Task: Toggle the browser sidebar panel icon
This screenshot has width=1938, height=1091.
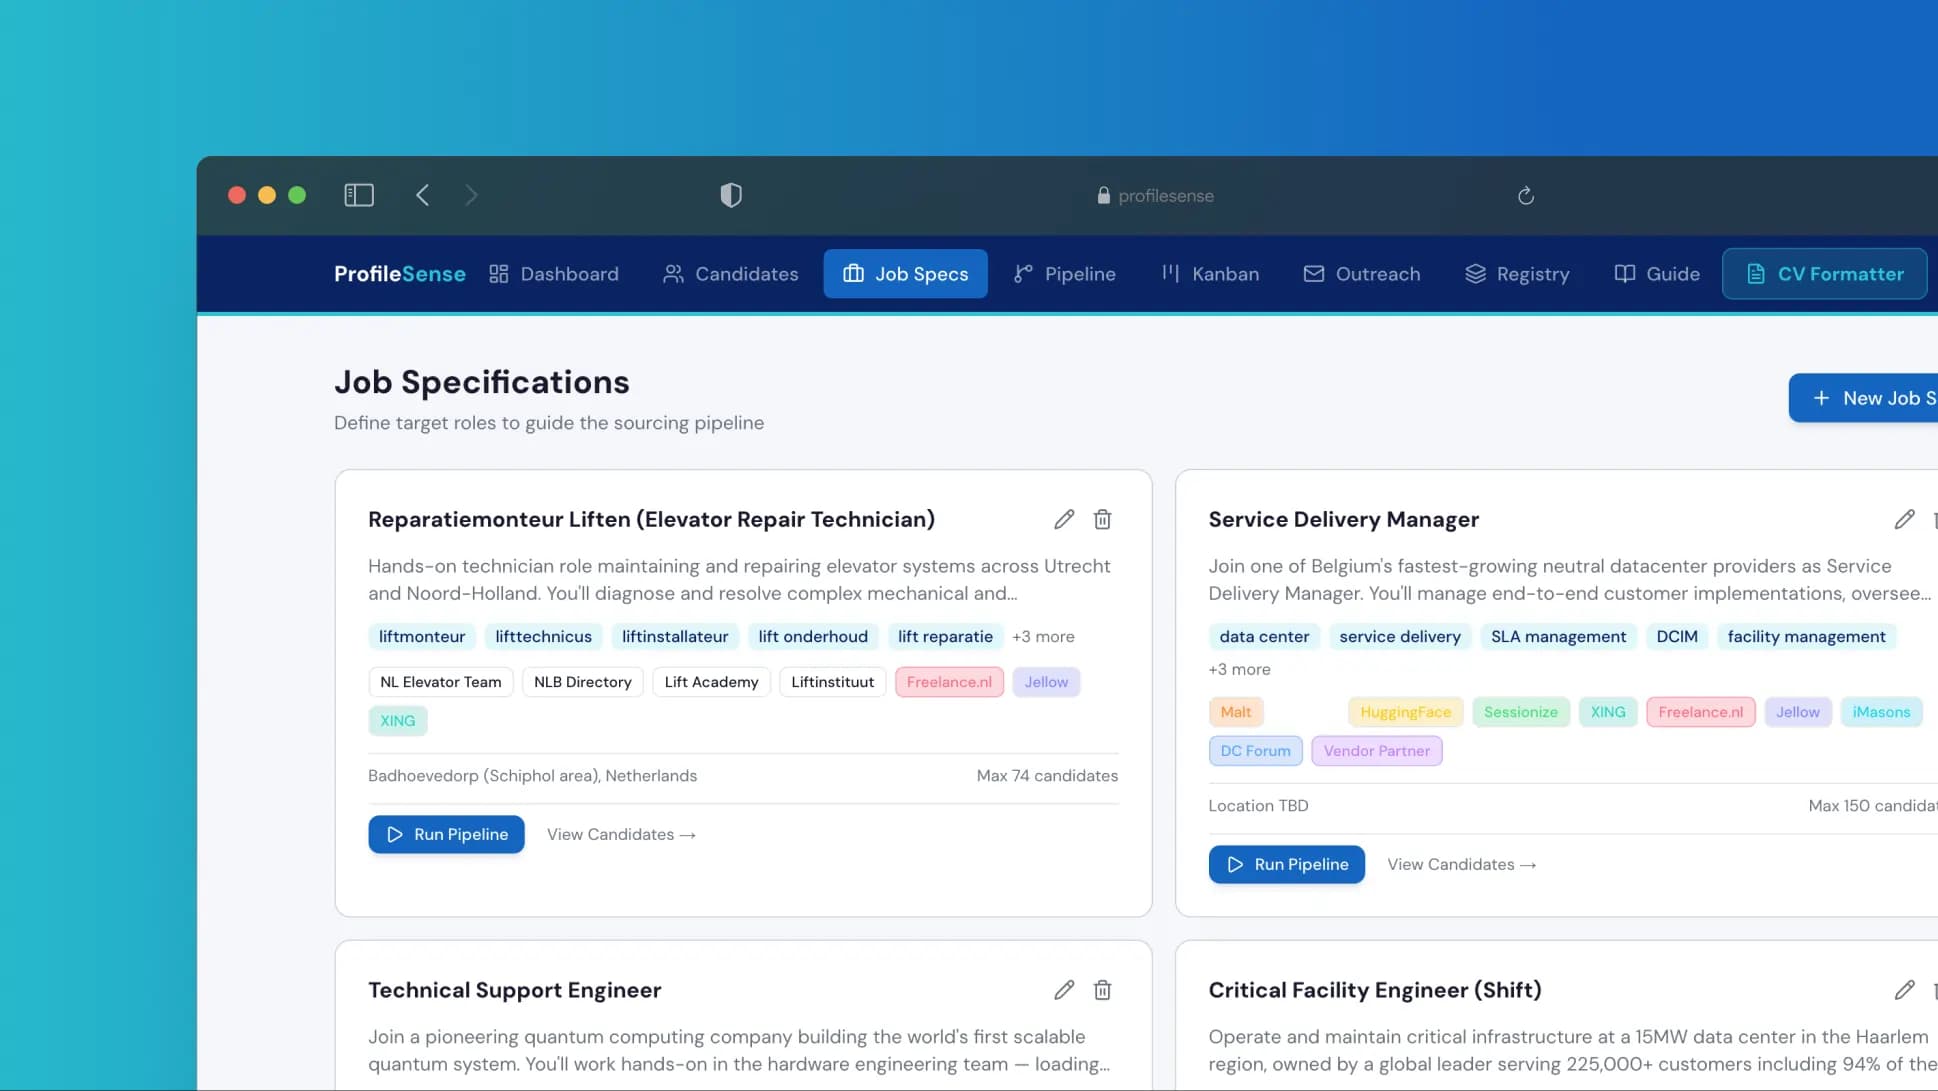Action: (x=359, y=195)
